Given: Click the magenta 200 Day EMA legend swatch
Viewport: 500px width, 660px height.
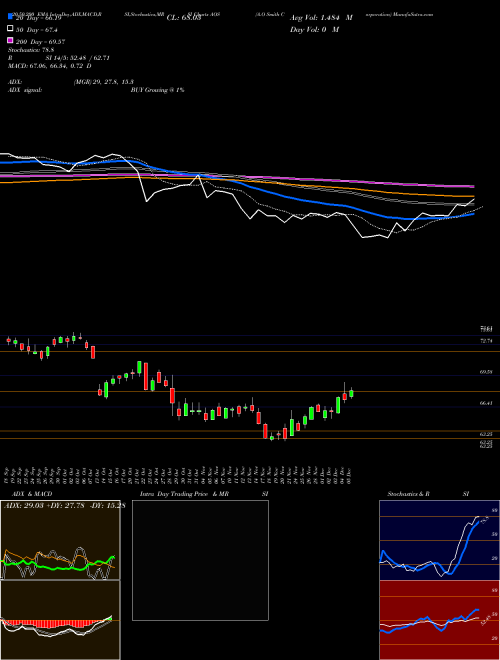Looking at the screenshot, I should click(11, 40).
